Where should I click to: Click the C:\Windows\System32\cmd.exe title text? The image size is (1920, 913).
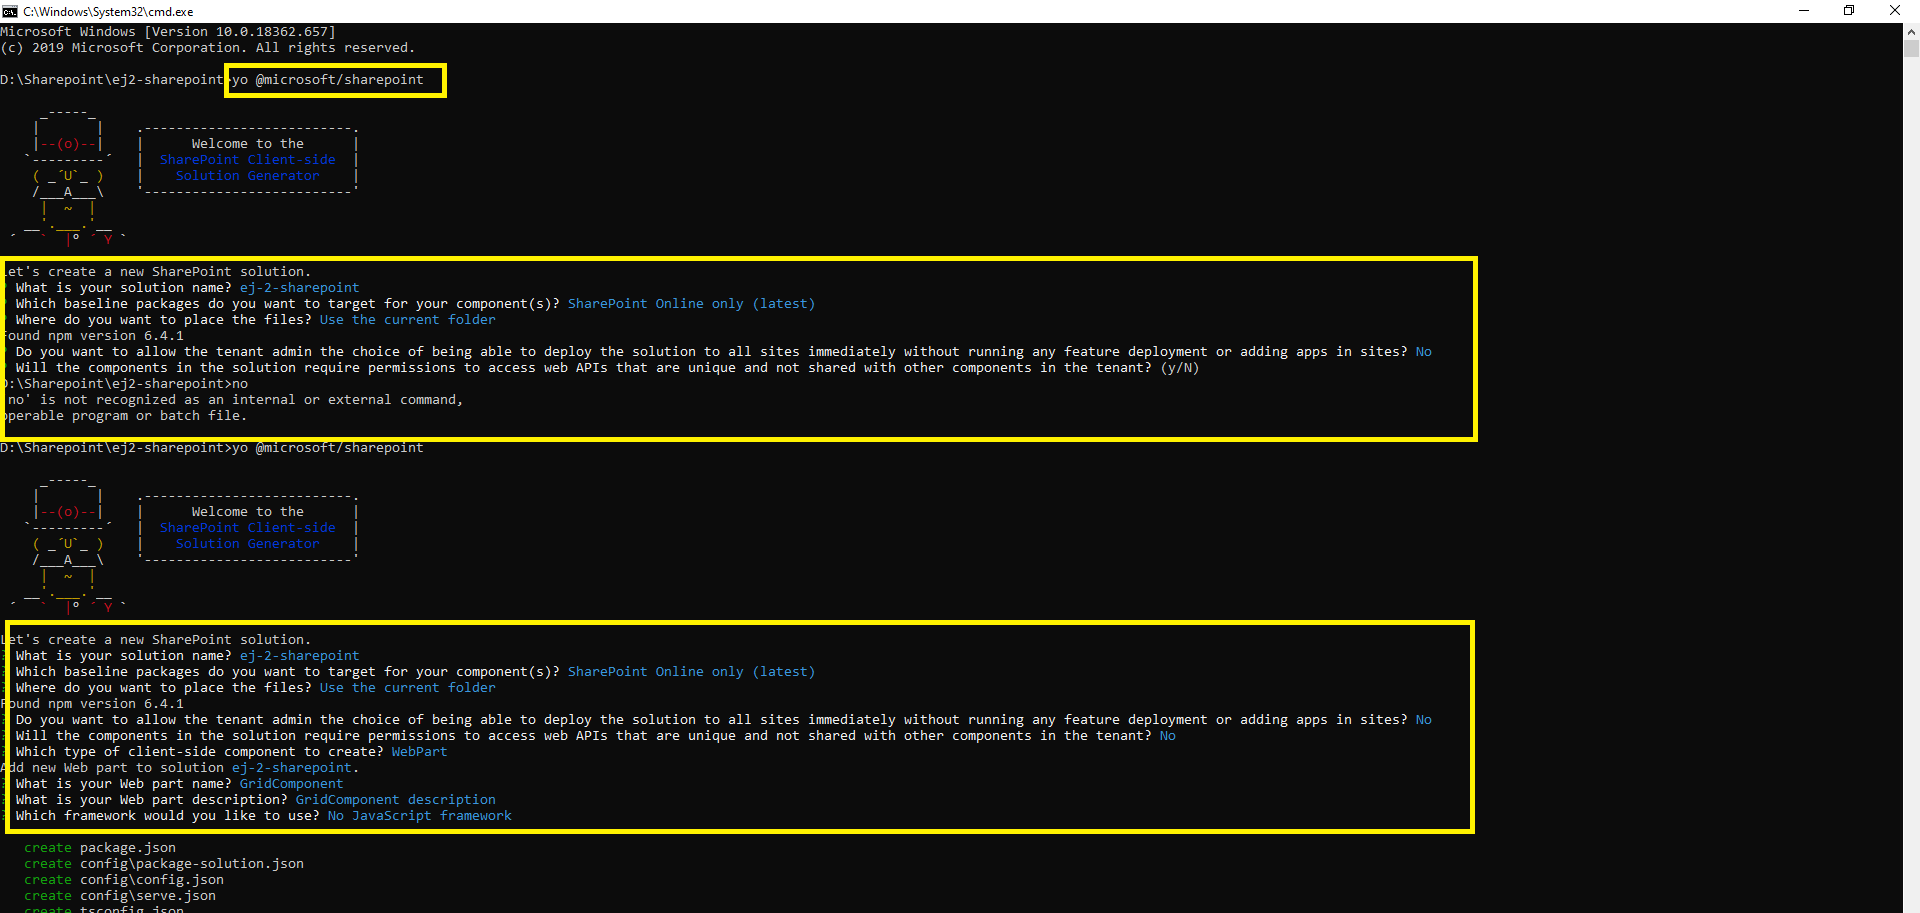(x=108, y=12)
